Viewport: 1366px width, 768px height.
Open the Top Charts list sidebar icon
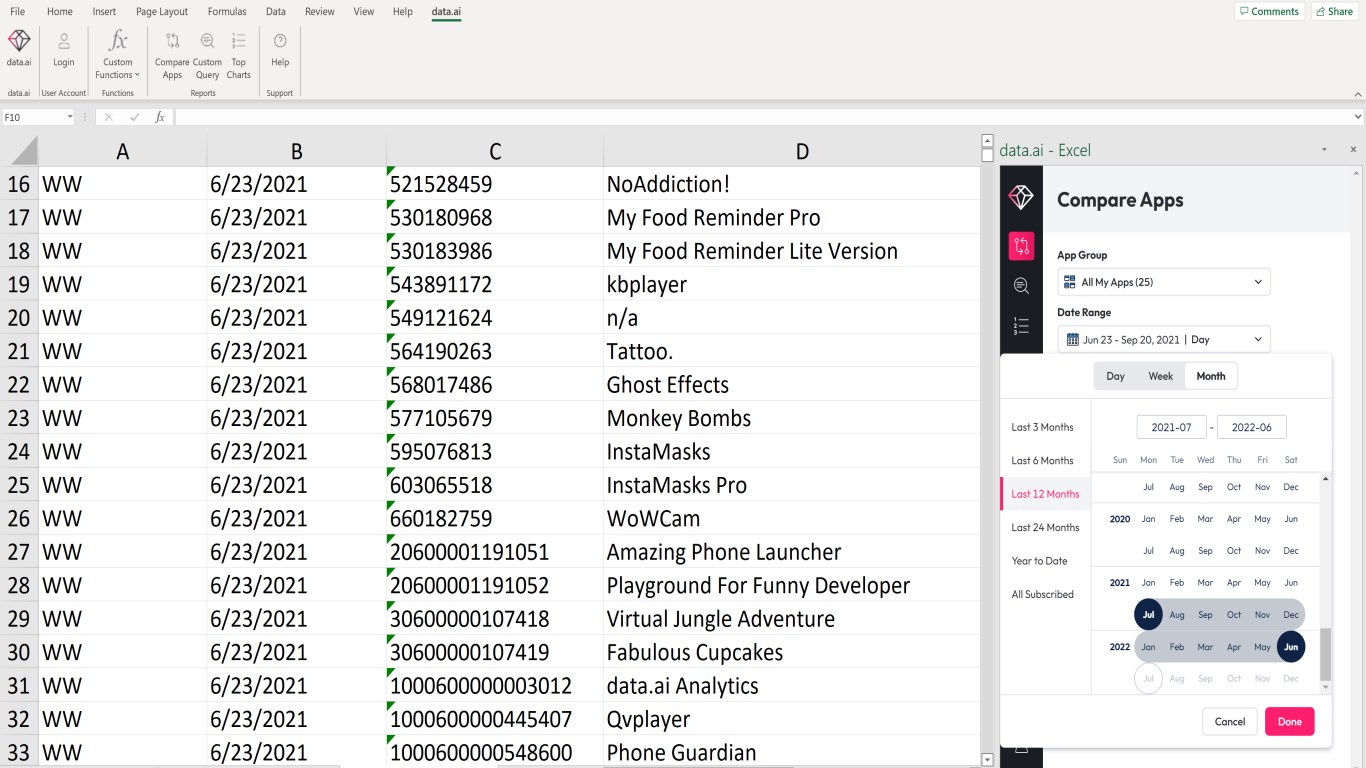coord(1021,326)
